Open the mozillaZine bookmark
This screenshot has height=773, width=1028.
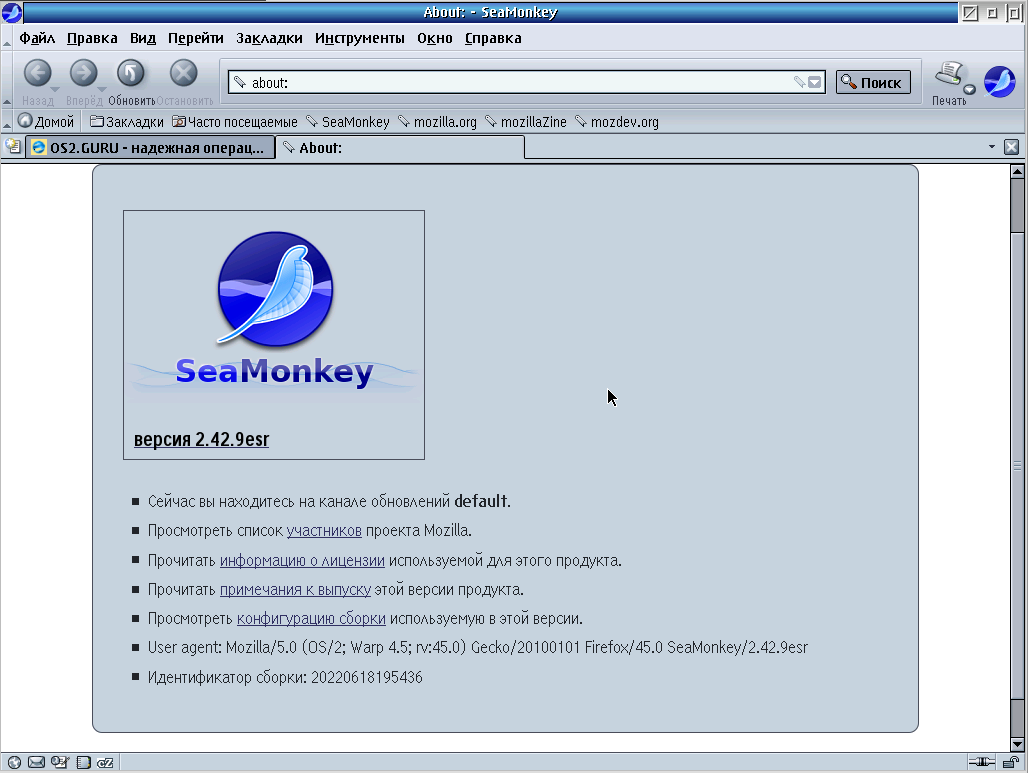526,122
